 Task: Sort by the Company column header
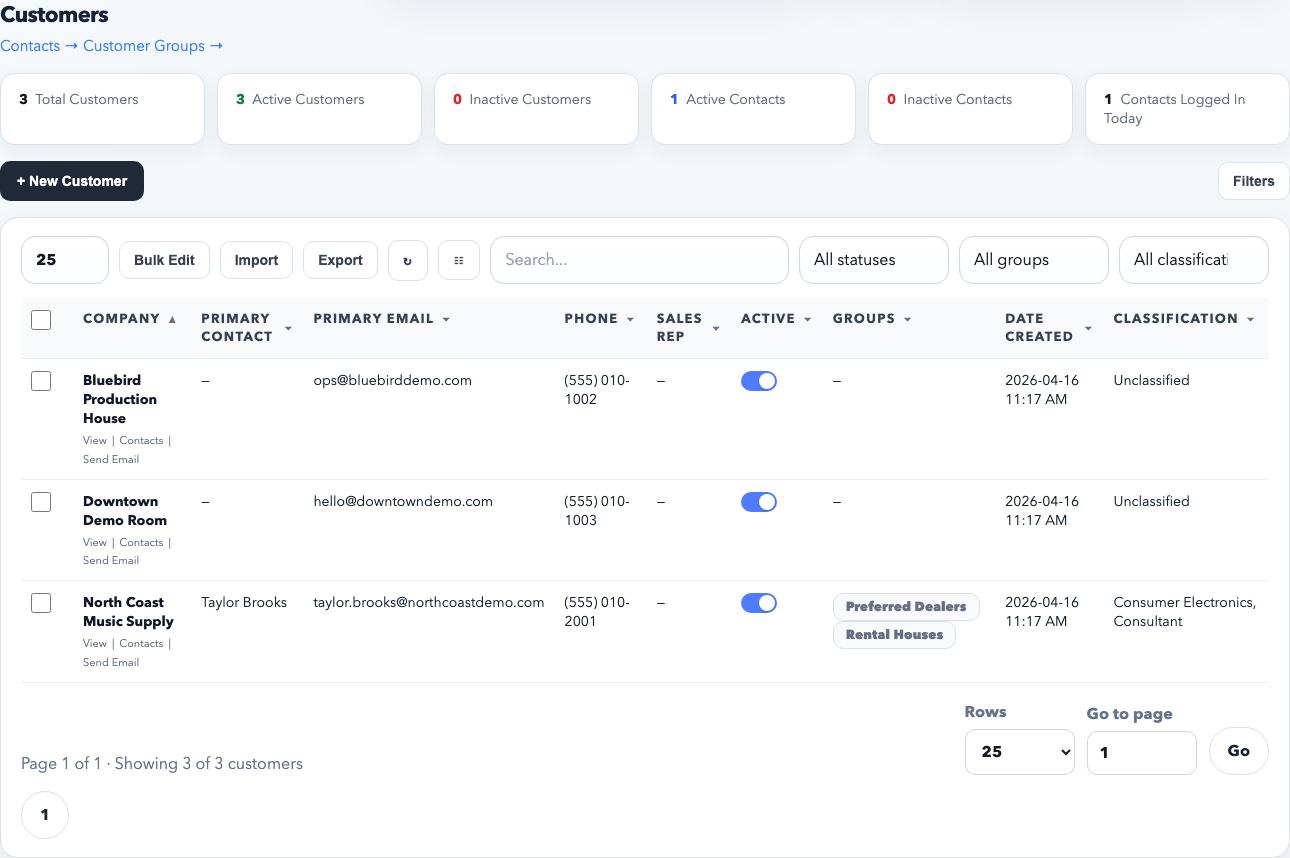pos(129,319)
